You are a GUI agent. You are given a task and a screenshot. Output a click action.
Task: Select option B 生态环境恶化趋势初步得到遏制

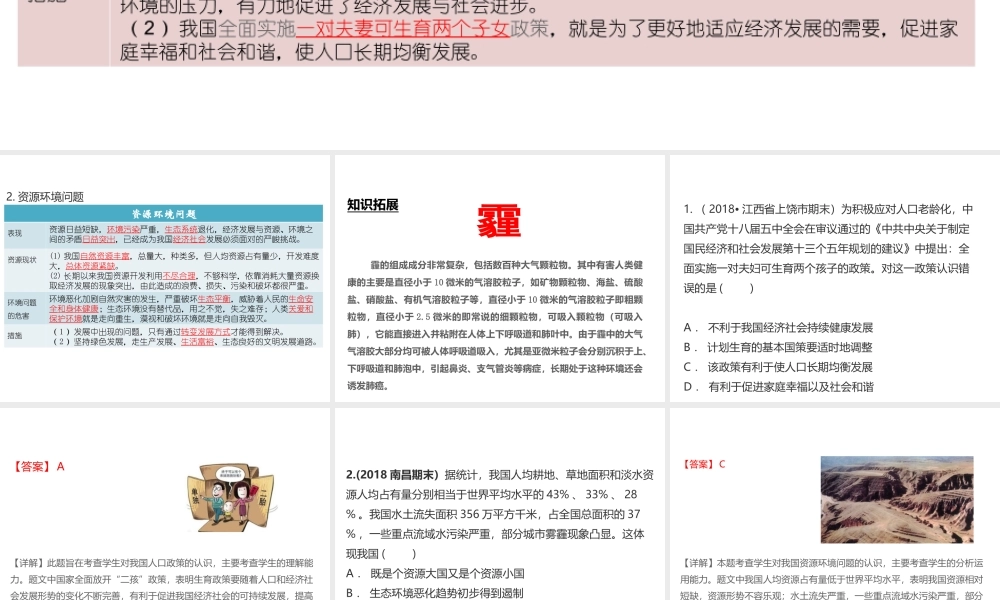coord(435,593)
